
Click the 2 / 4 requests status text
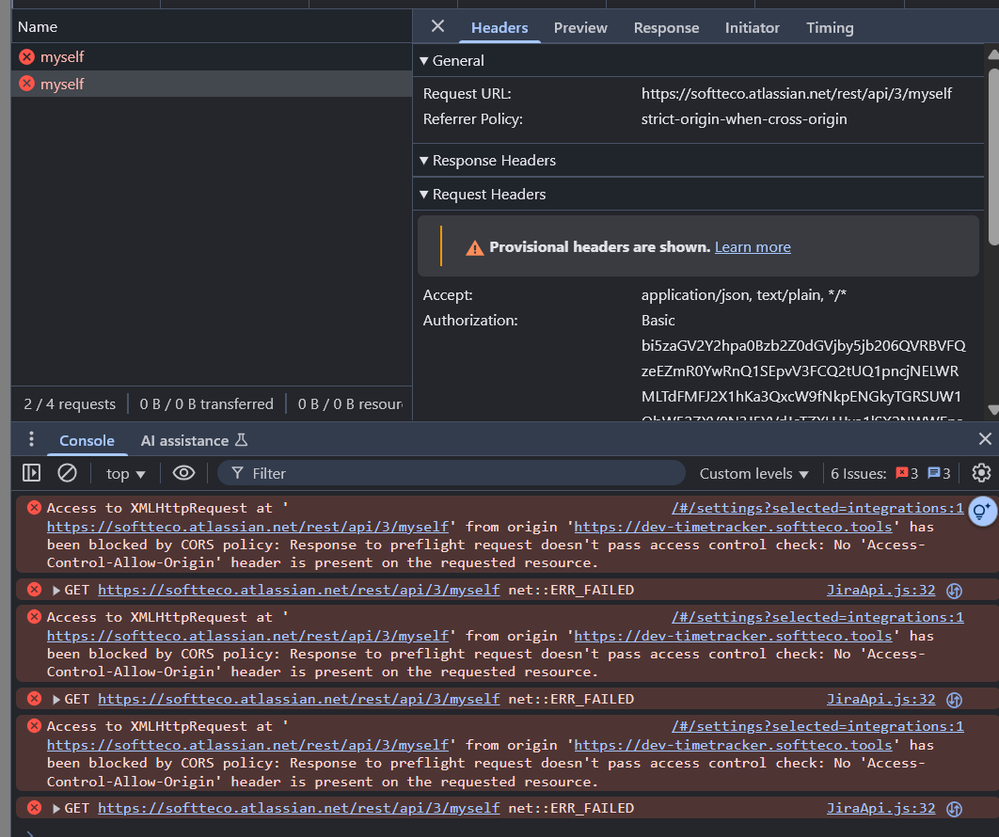point(69,404)
